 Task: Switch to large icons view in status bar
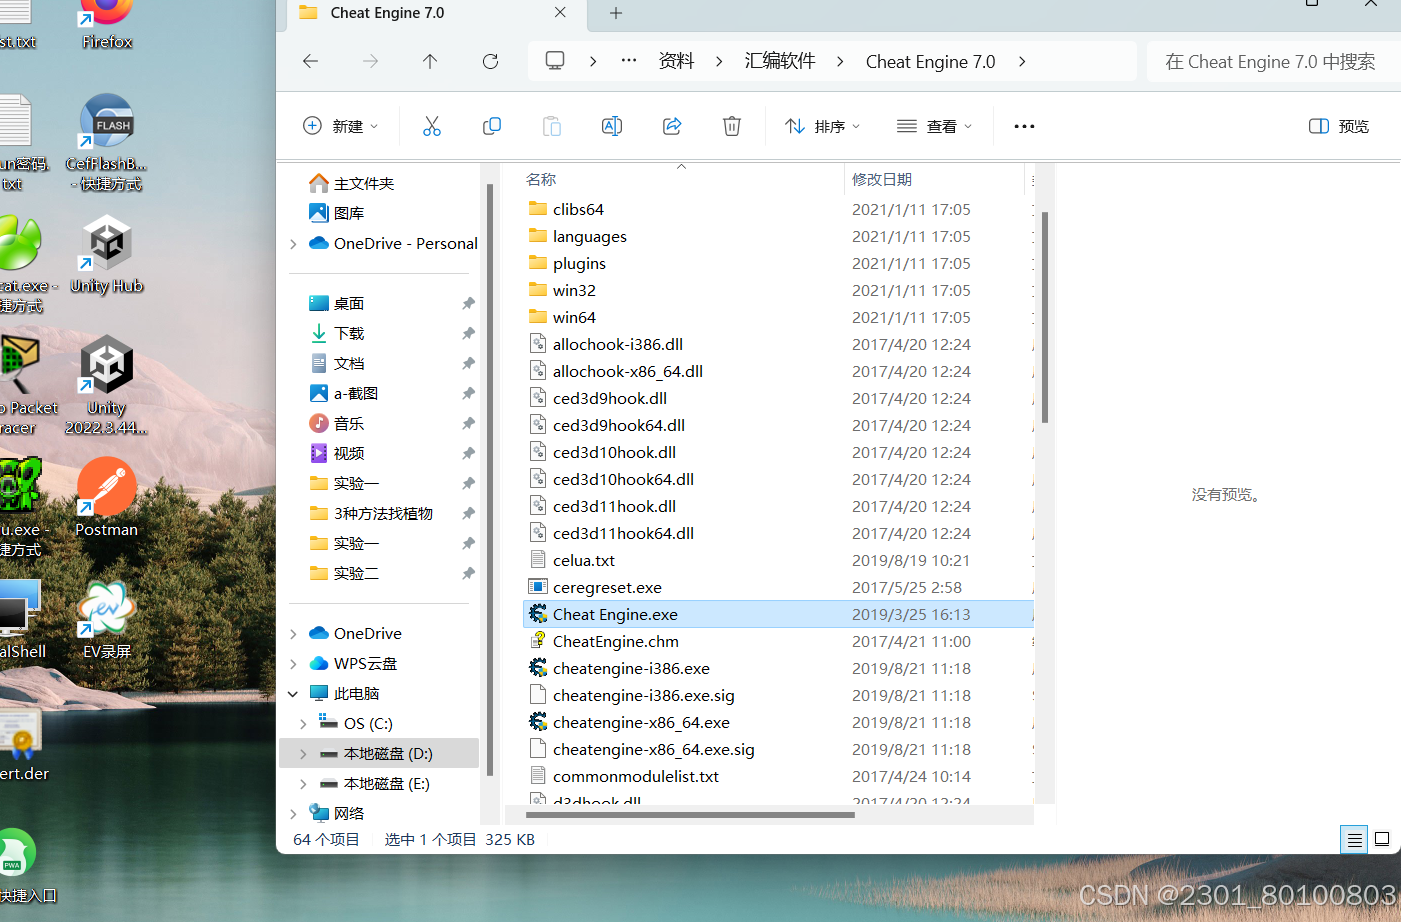(1382, 840)
